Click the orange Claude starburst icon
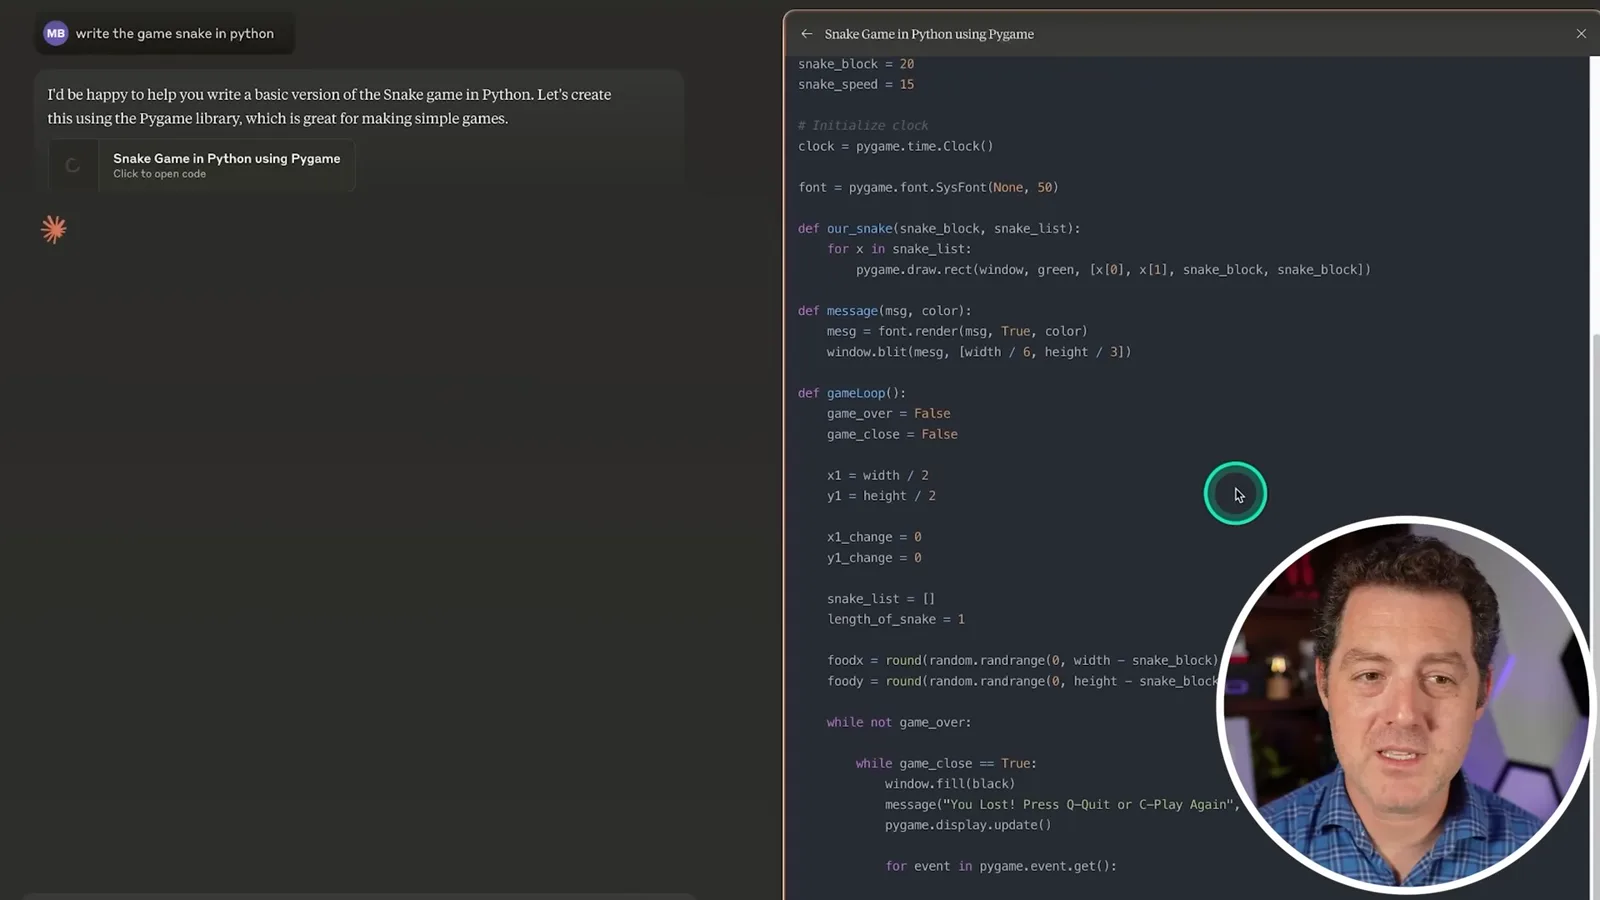The height and width of the screenshot is (900, 1600). (54, 229)
